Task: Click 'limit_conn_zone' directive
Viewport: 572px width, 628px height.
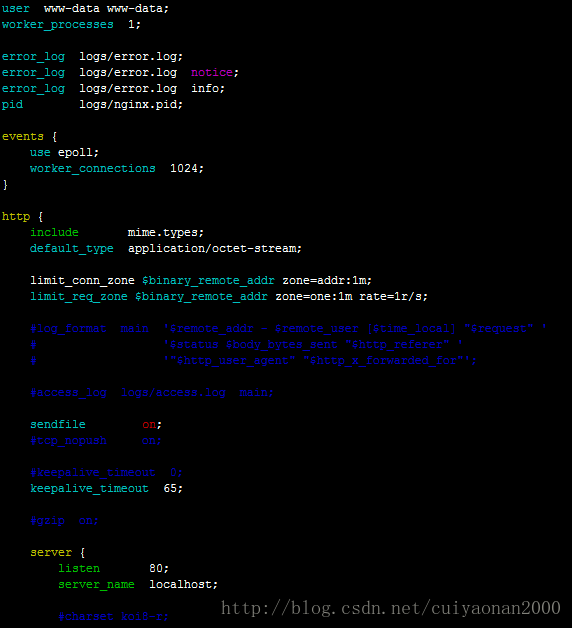Action: tap(82, 281)
